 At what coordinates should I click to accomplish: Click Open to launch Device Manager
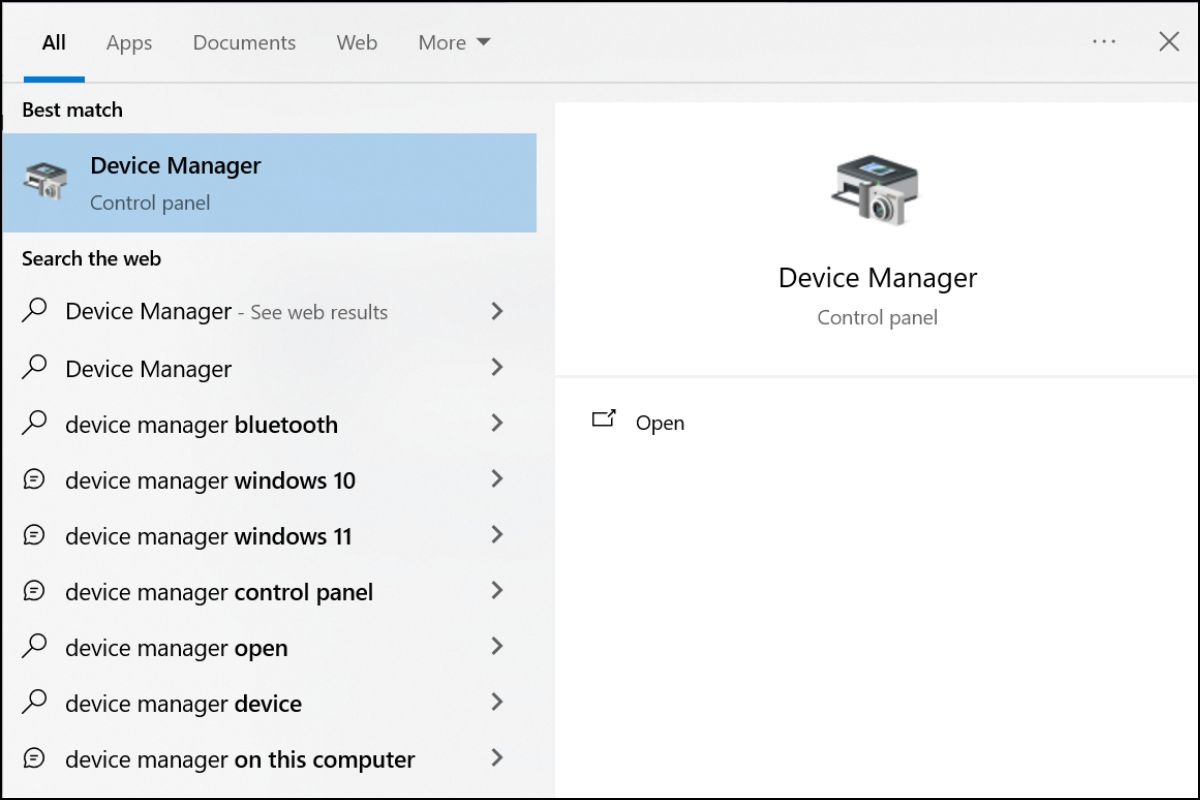tap(660, 423)
